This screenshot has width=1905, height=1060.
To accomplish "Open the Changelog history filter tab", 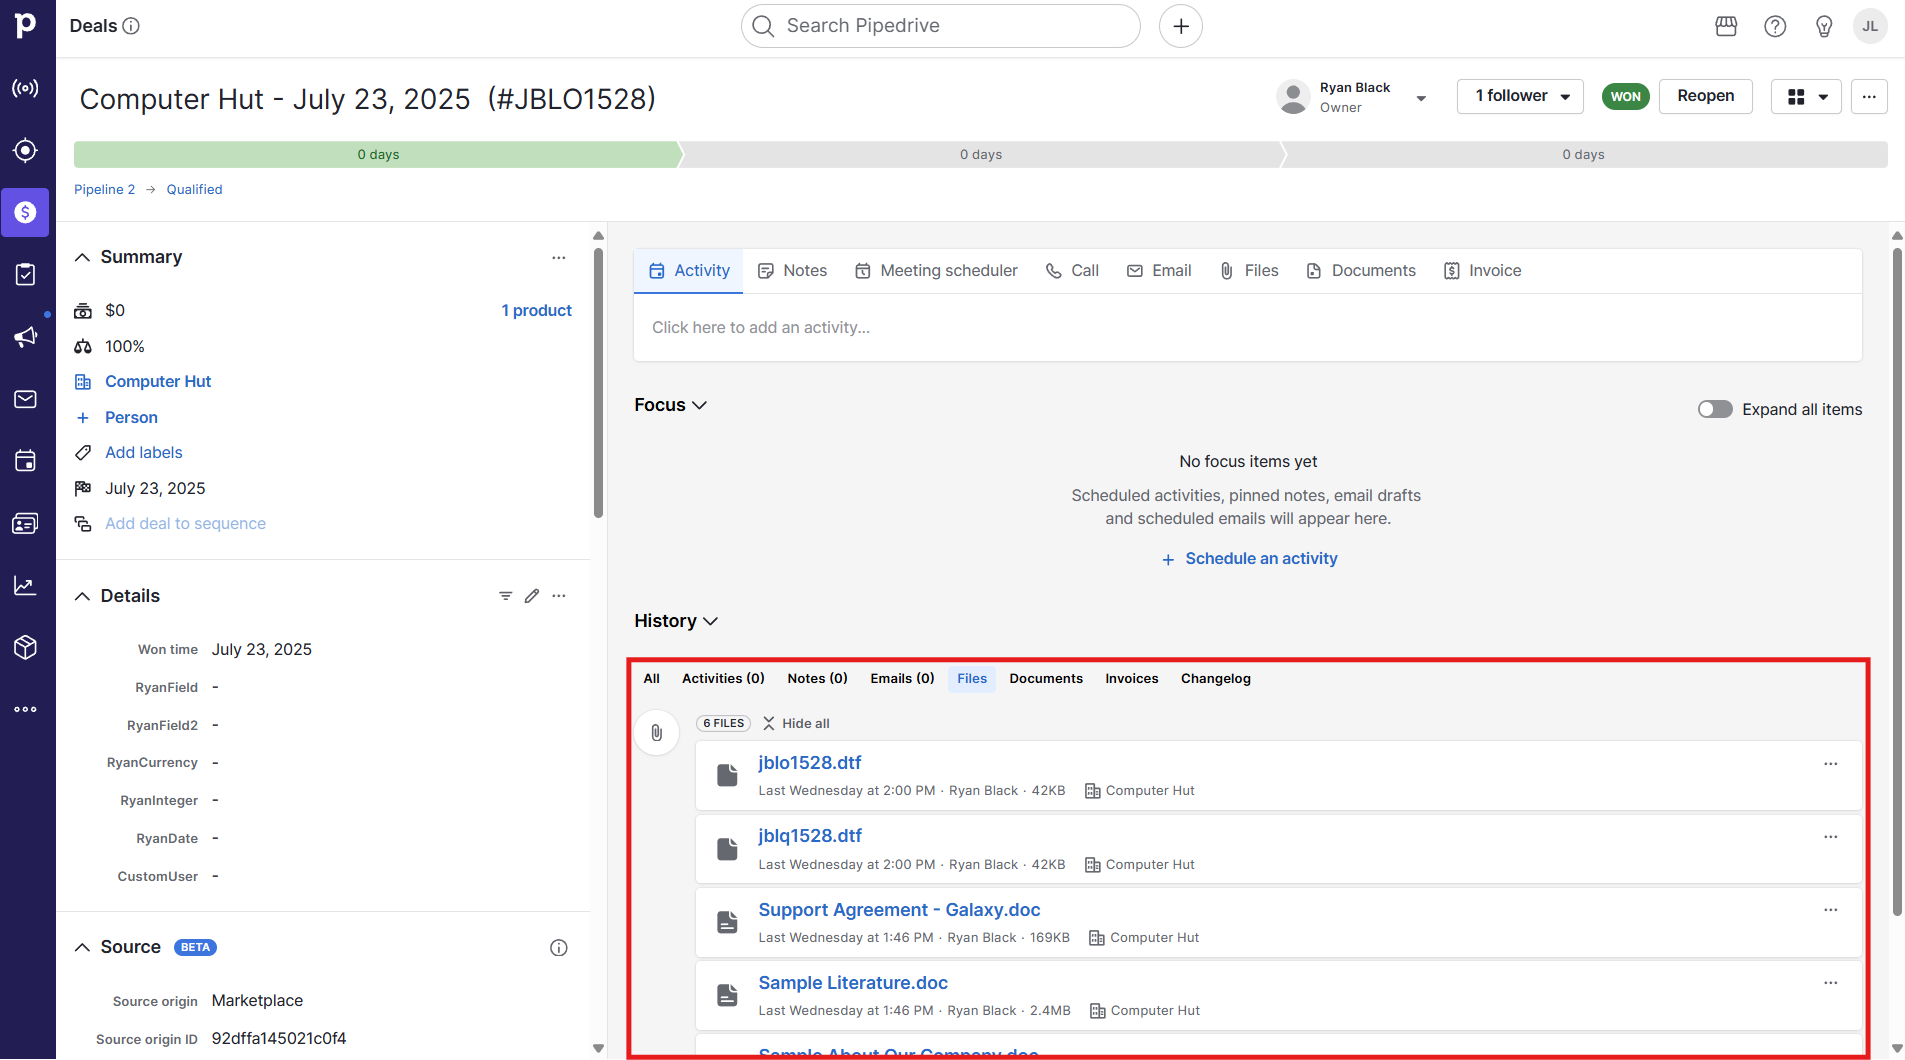I will pyautogui.click(x=1215, y=678).
